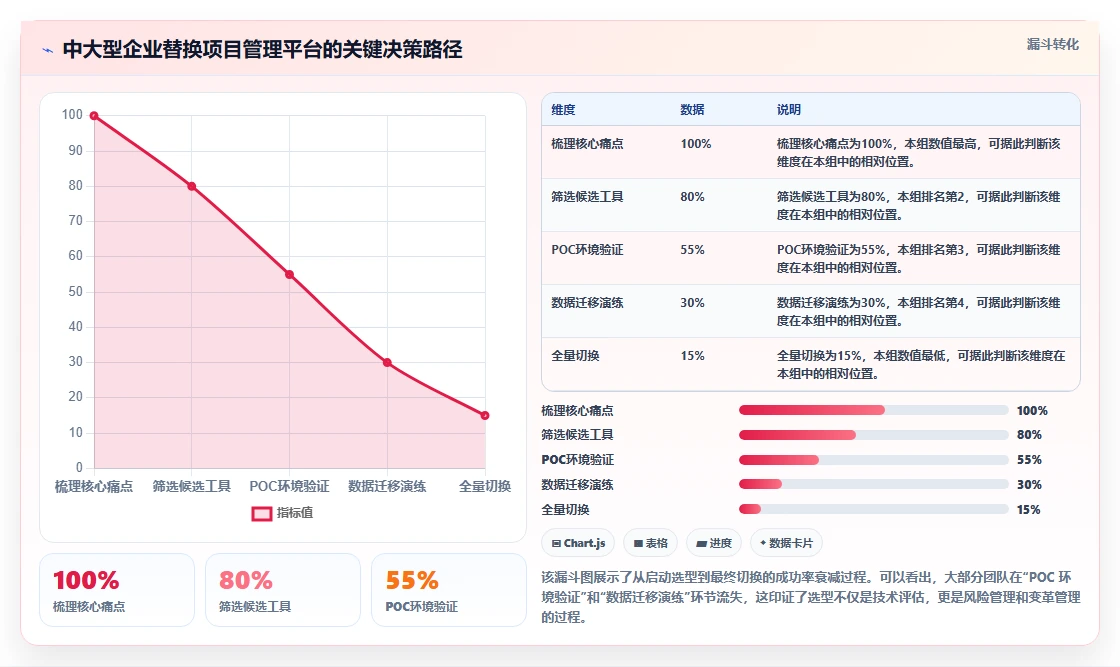Image resolution: width=1120 pixels, height=667 pixels.
Task: Click the 数据 column header
Action: click(692, 110)
